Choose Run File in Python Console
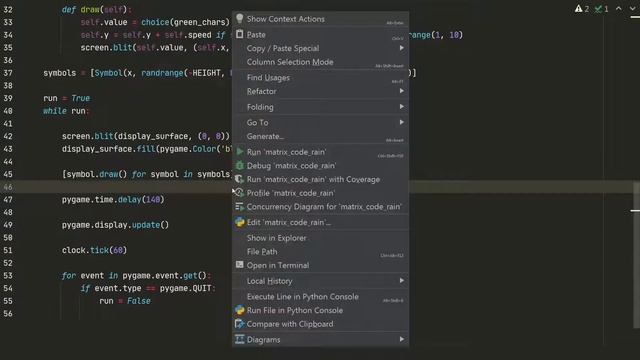Image resolution: width=640 pixels, height=360 pixels. pos(320,310)
